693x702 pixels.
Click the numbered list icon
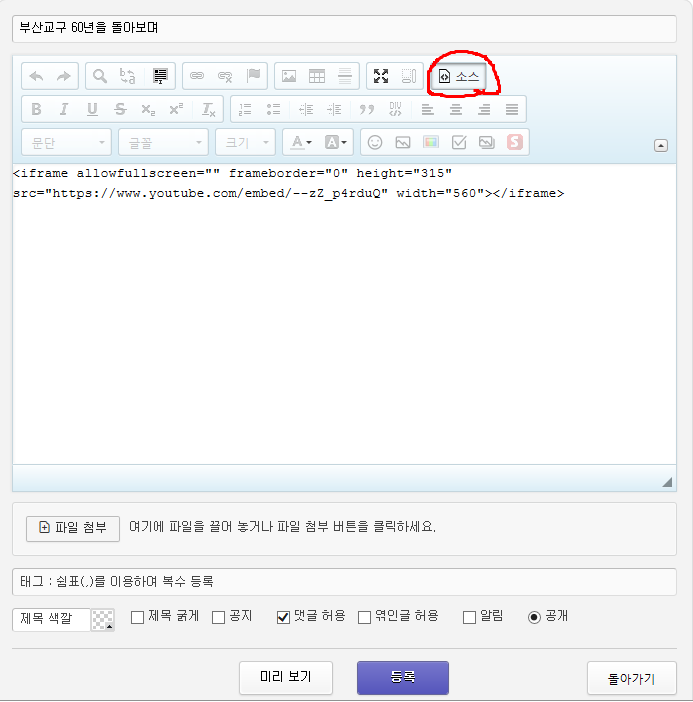click(245, 109)
